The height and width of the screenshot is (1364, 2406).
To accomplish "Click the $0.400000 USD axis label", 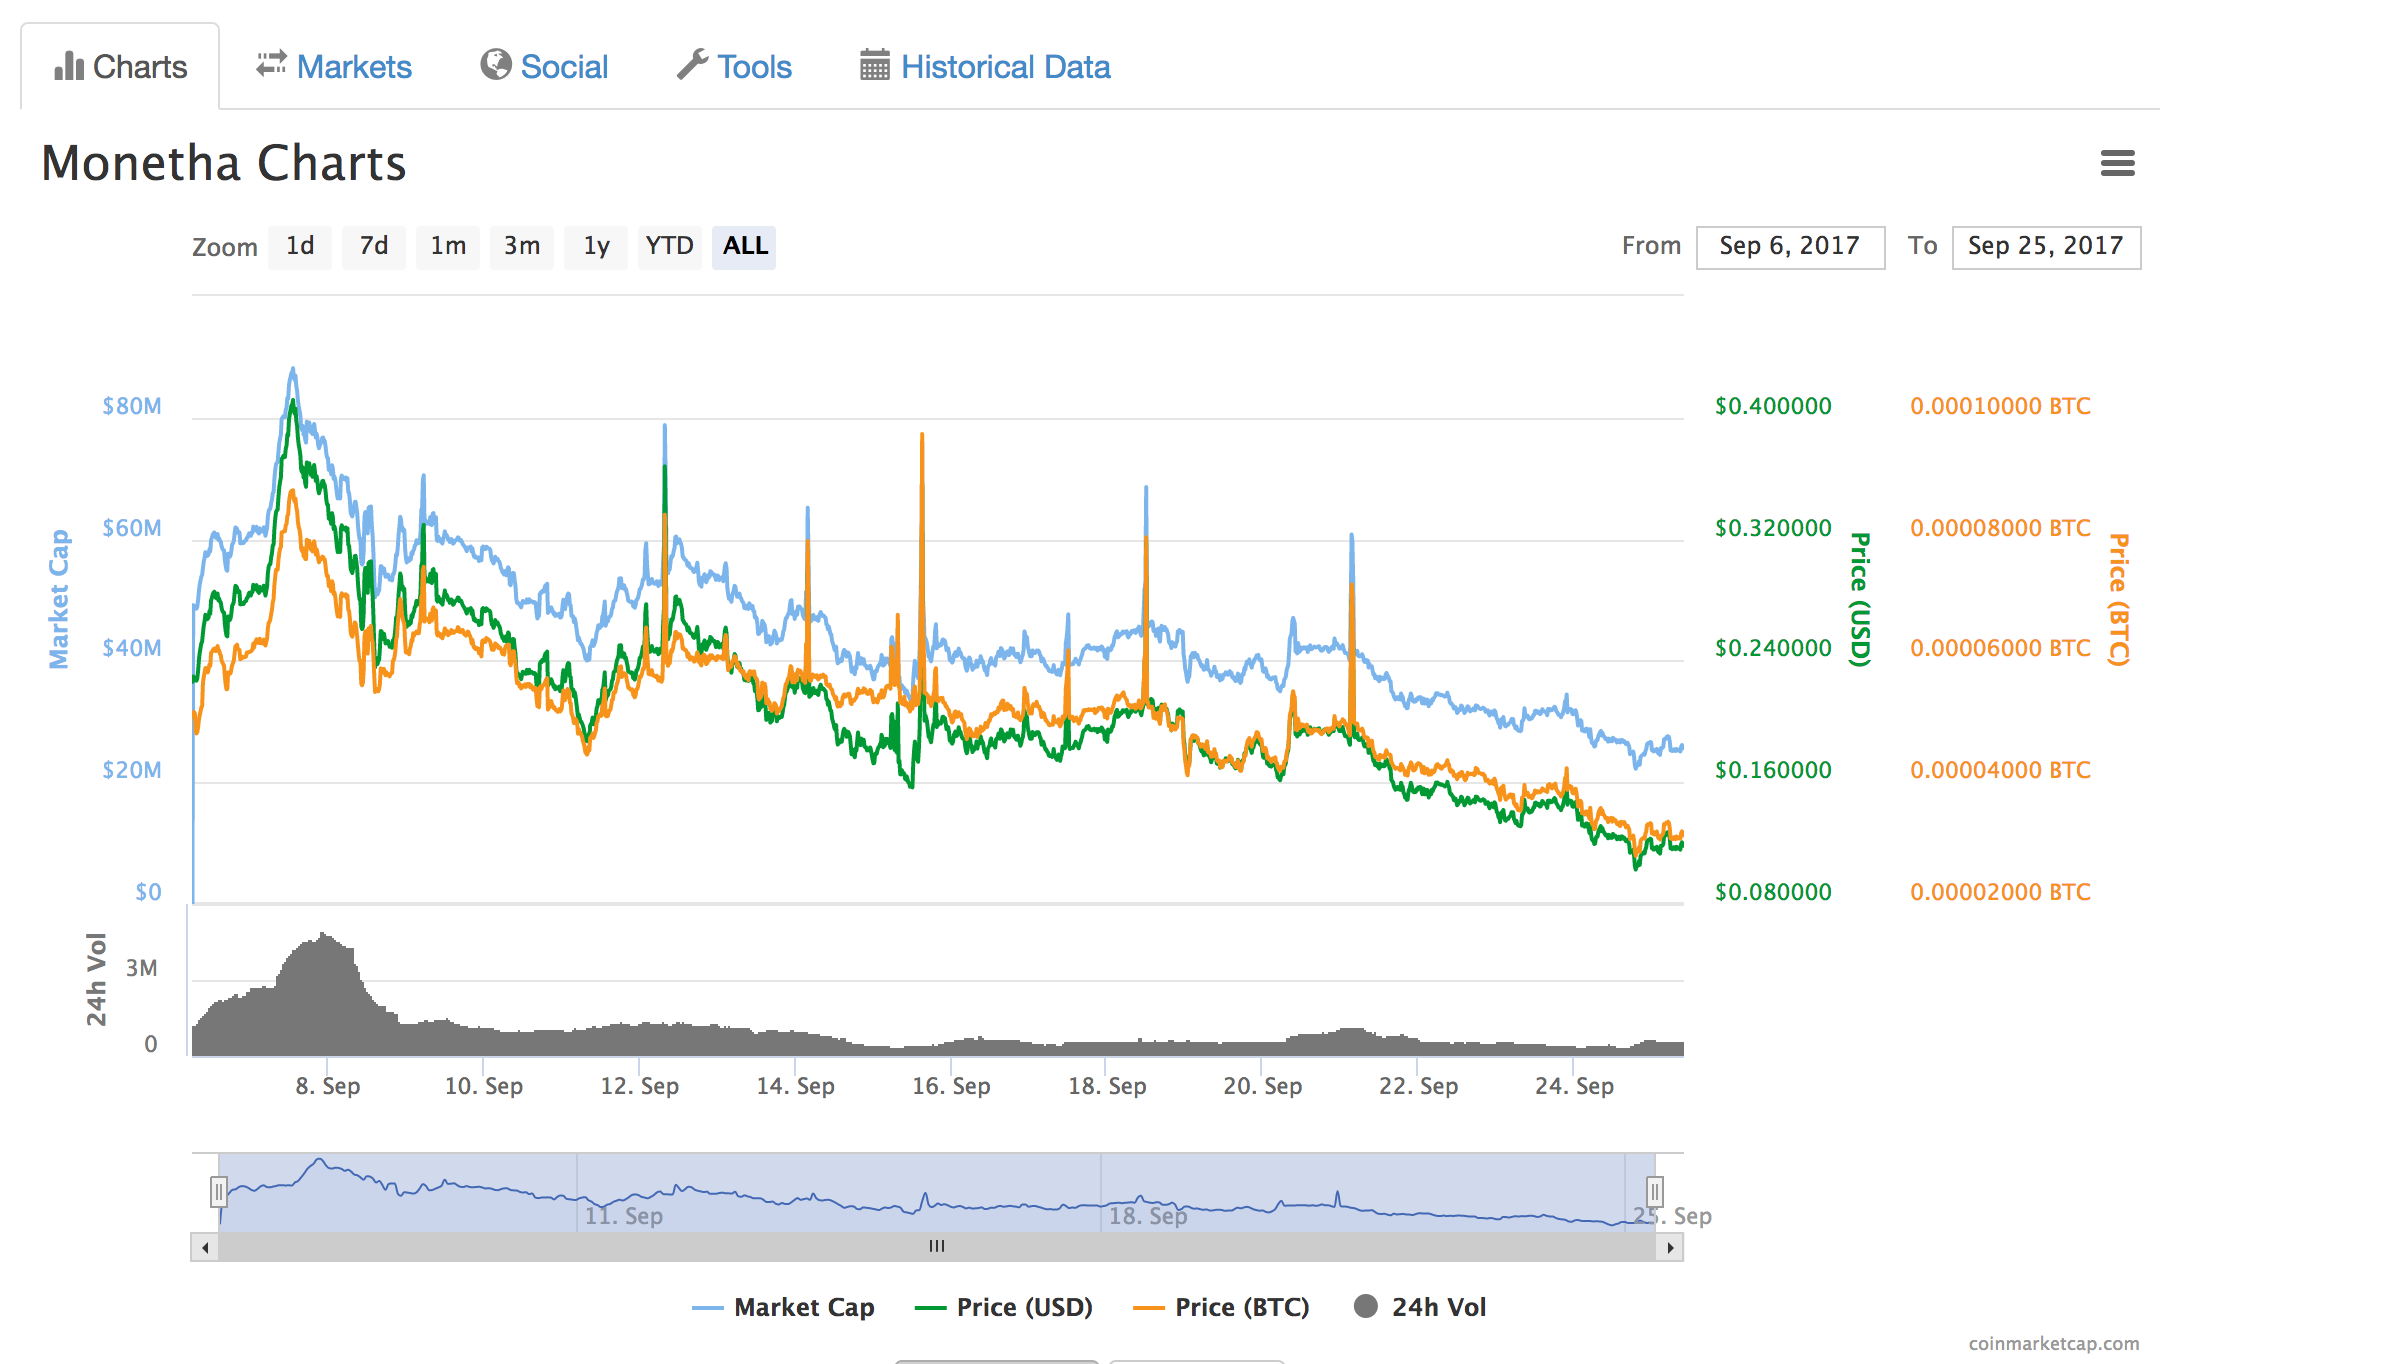I will click(x=1774, y=406).
